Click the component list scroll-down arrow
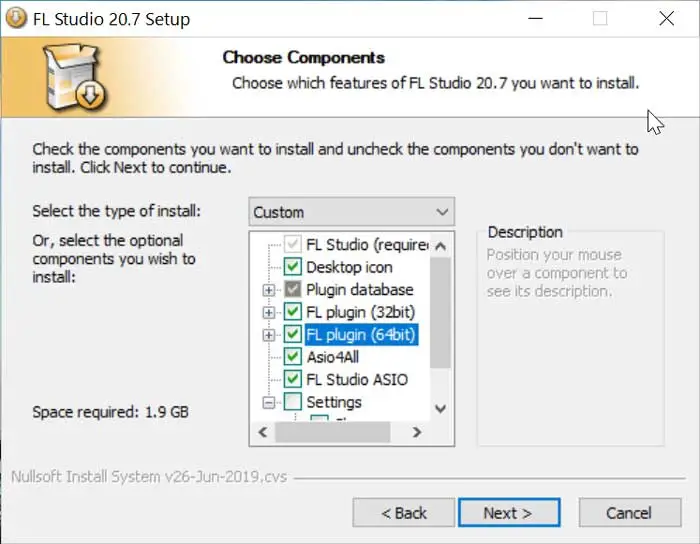This screenshot has width=700, height=544. (x=441, y=409)
